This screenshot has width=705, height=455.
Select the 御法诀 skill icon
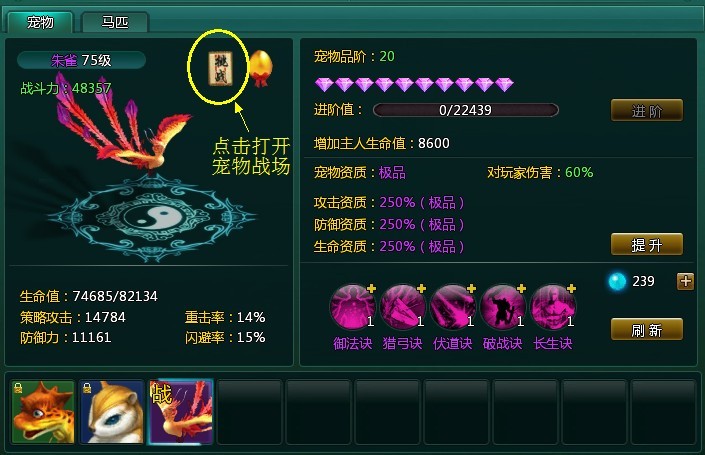tap(352, 306)
